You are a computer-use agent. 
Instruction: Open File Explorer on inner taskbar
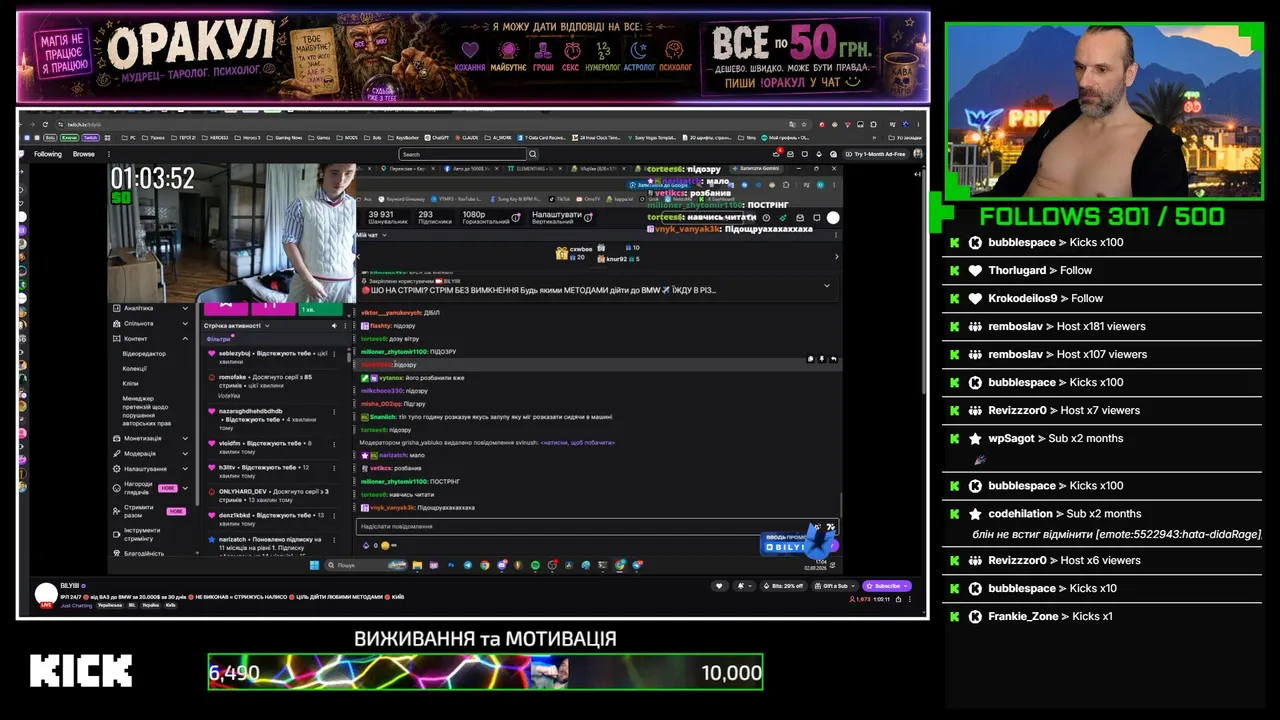(417, 565)
